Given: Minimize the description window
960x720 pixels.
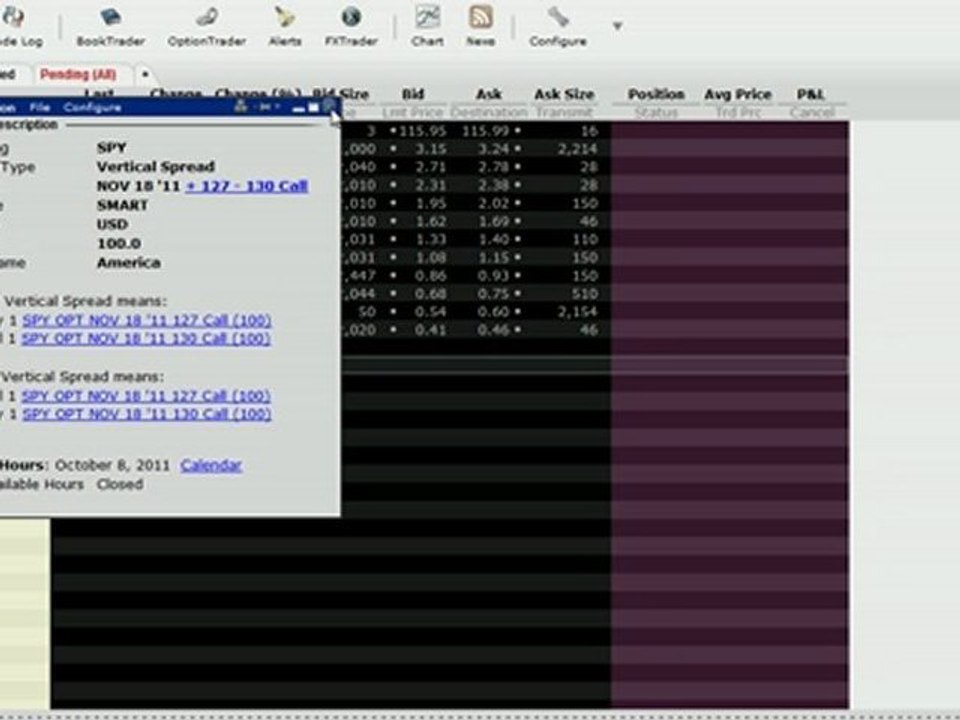Looking at the screenshot, I should [298, 108].
